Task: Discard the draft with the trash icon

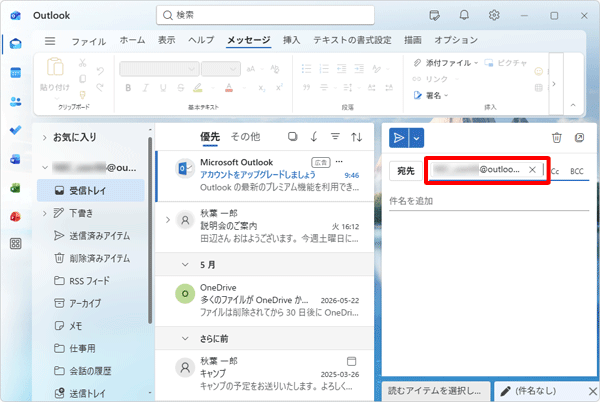Action: [557, 138]
